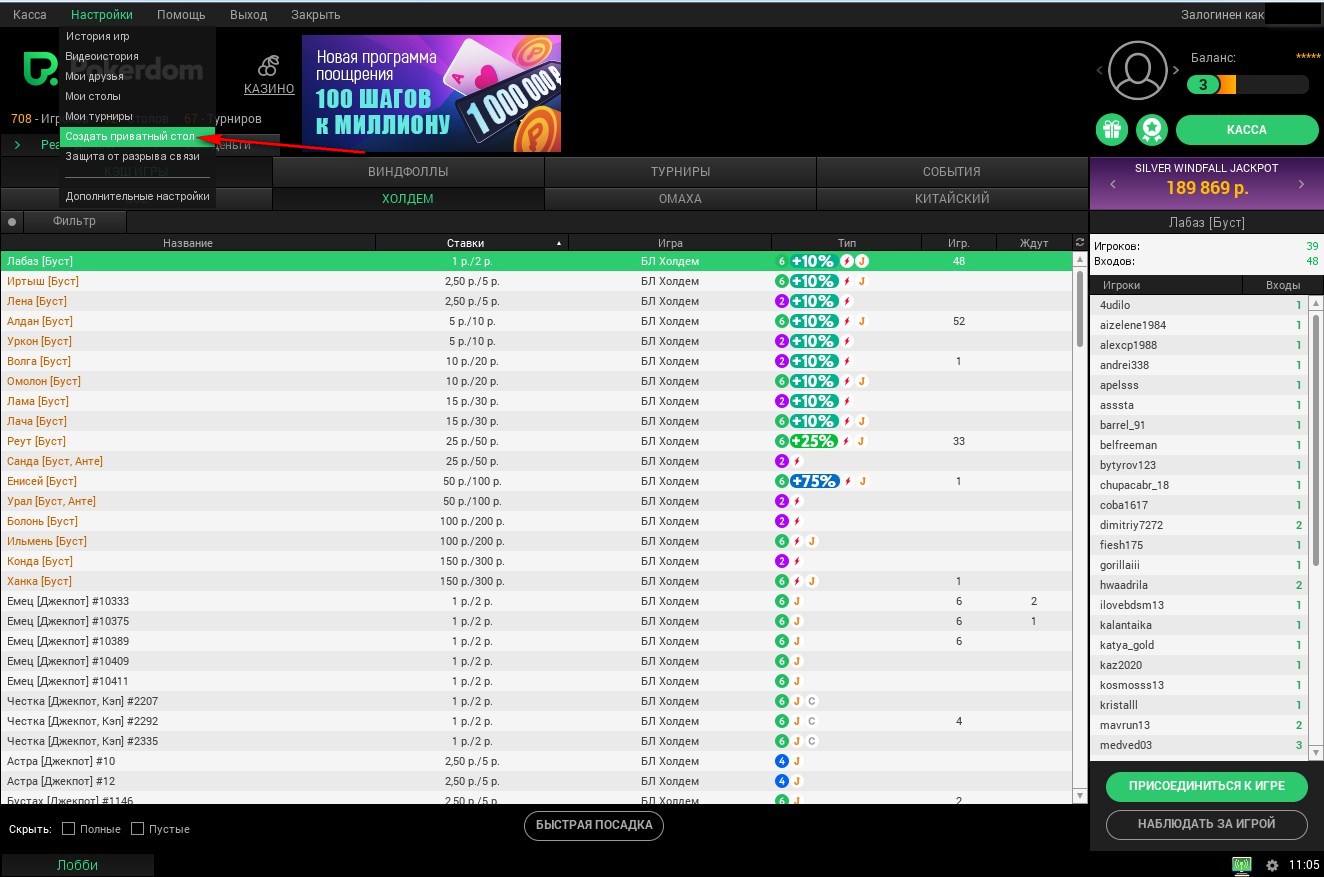Select Дополнительные настройки menu item

(x=137, y=196)
